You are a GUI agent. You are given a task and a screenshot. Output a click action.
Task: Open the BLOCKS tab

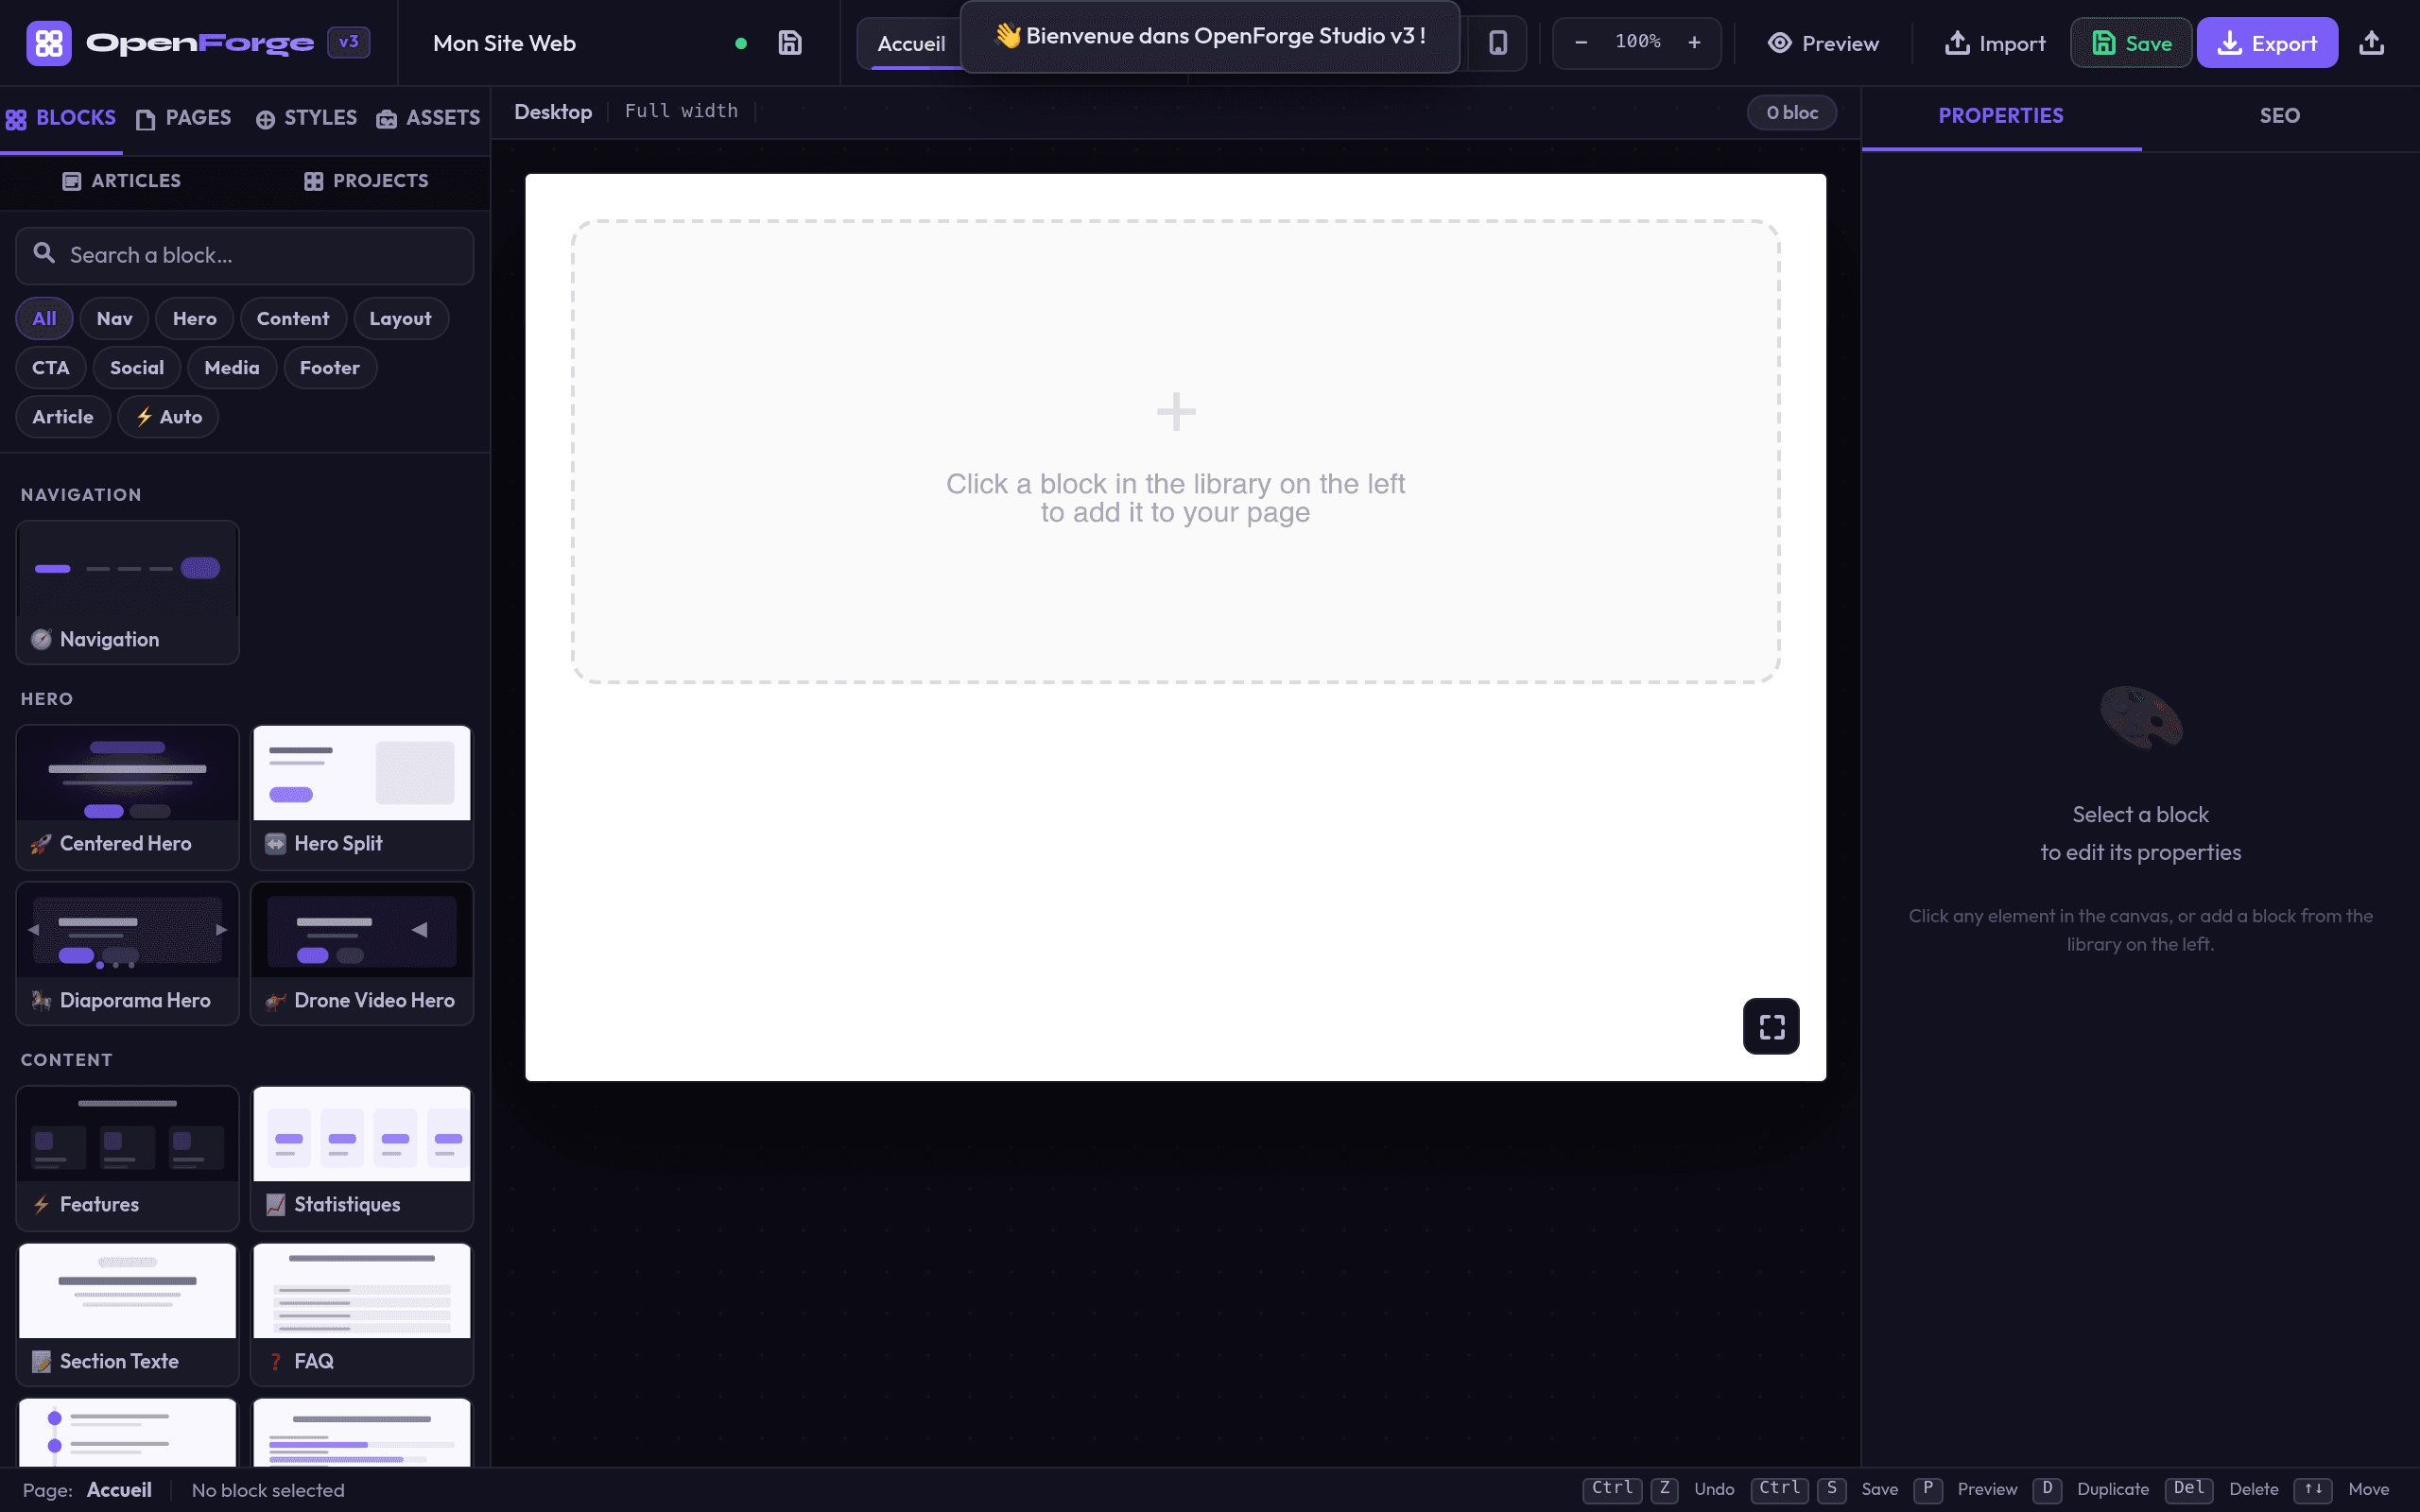61,118
